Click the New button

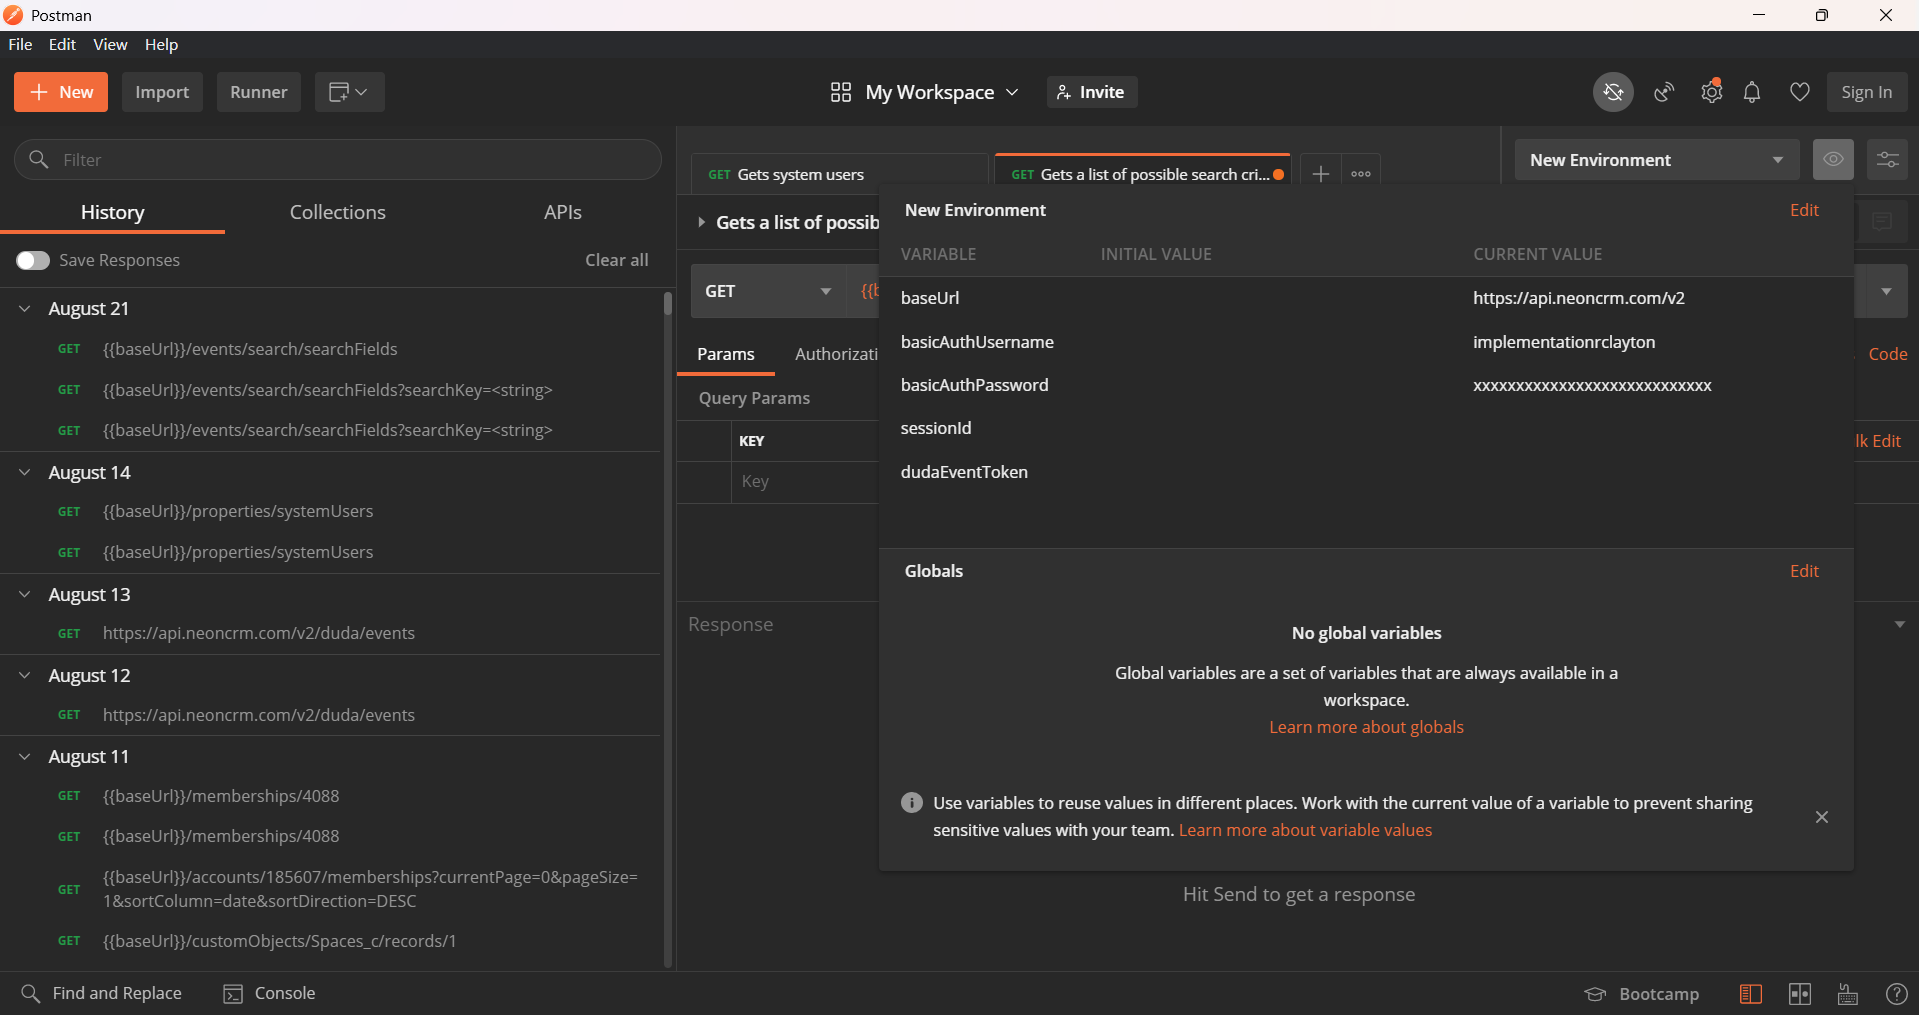tap(61, 92)
